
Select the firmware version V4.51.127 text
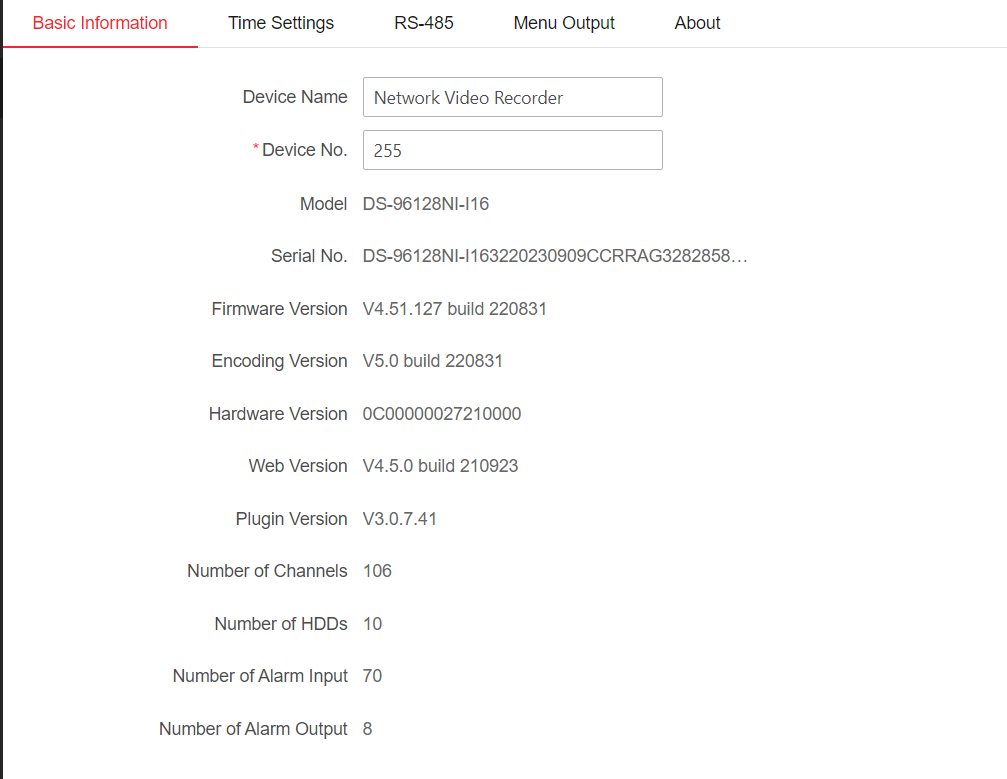pyautogui.click(x=455, y=309)
